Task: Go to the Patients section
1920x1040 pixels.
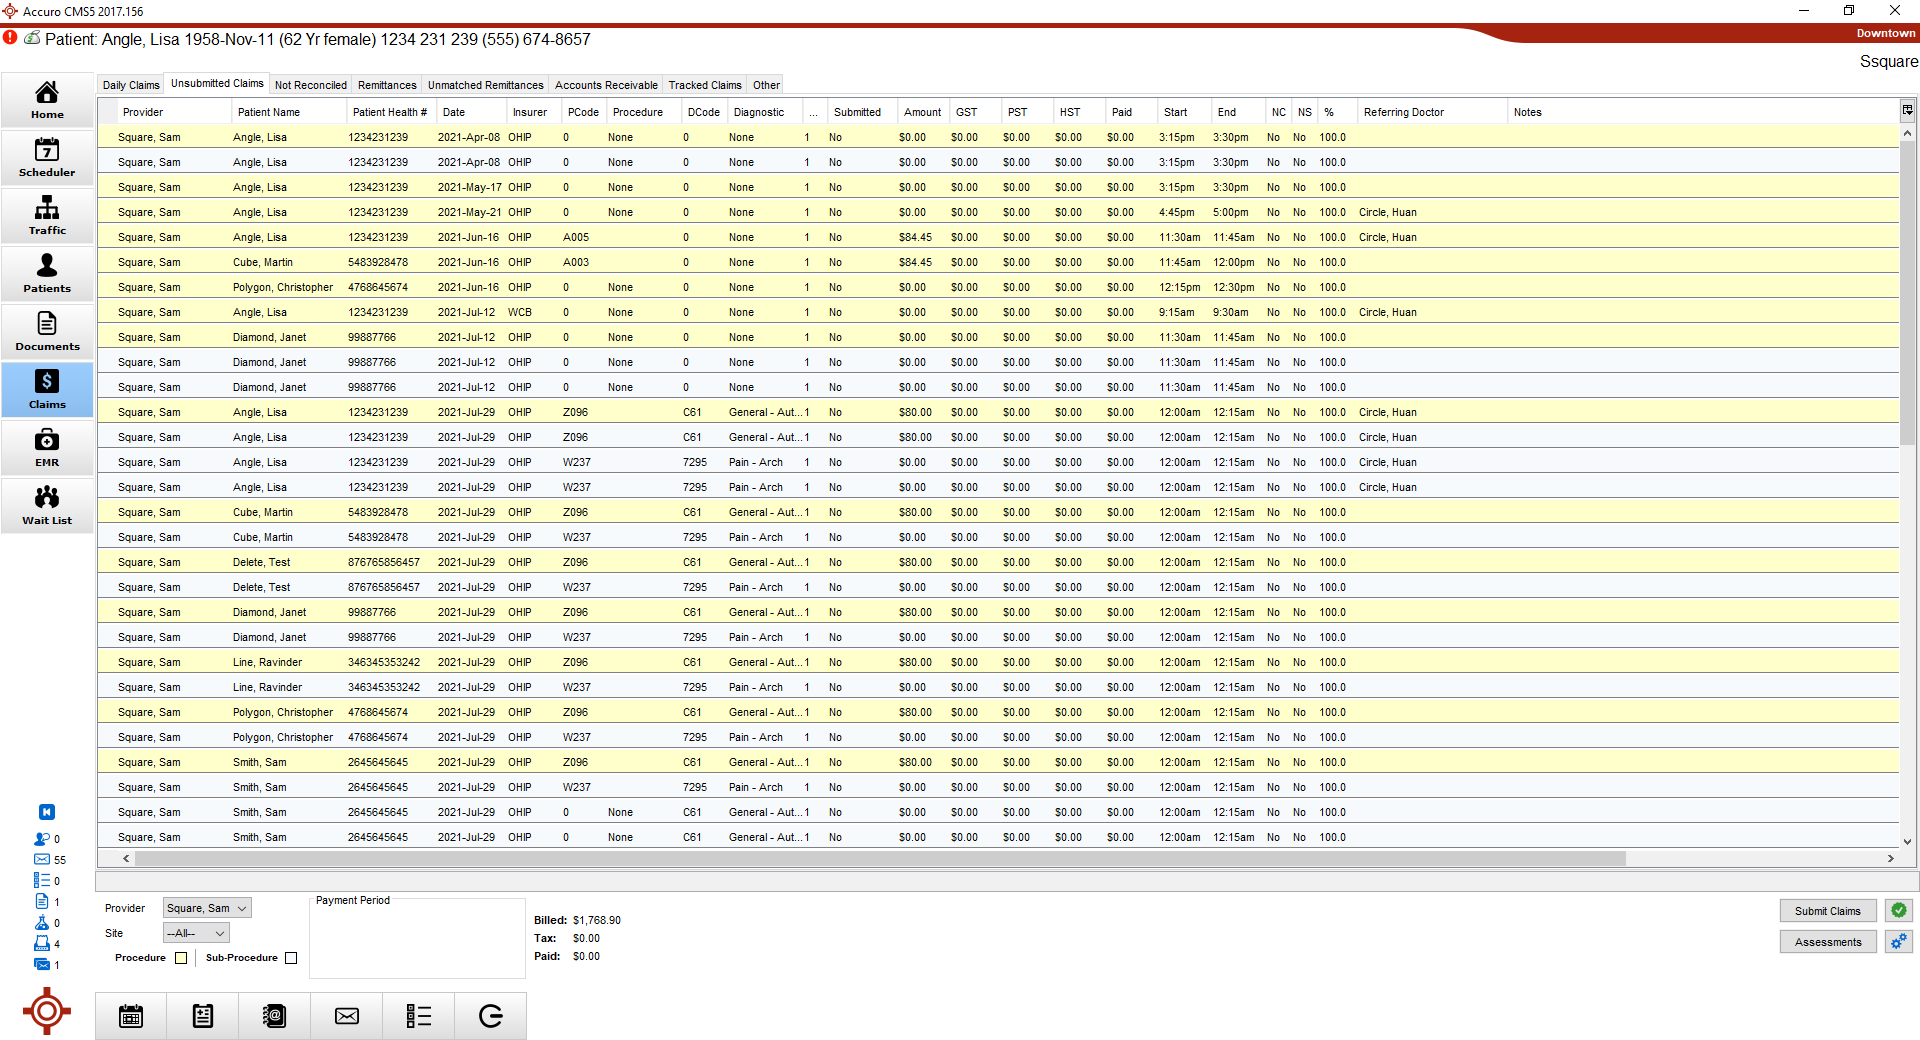Action: [x=47, y=273]
